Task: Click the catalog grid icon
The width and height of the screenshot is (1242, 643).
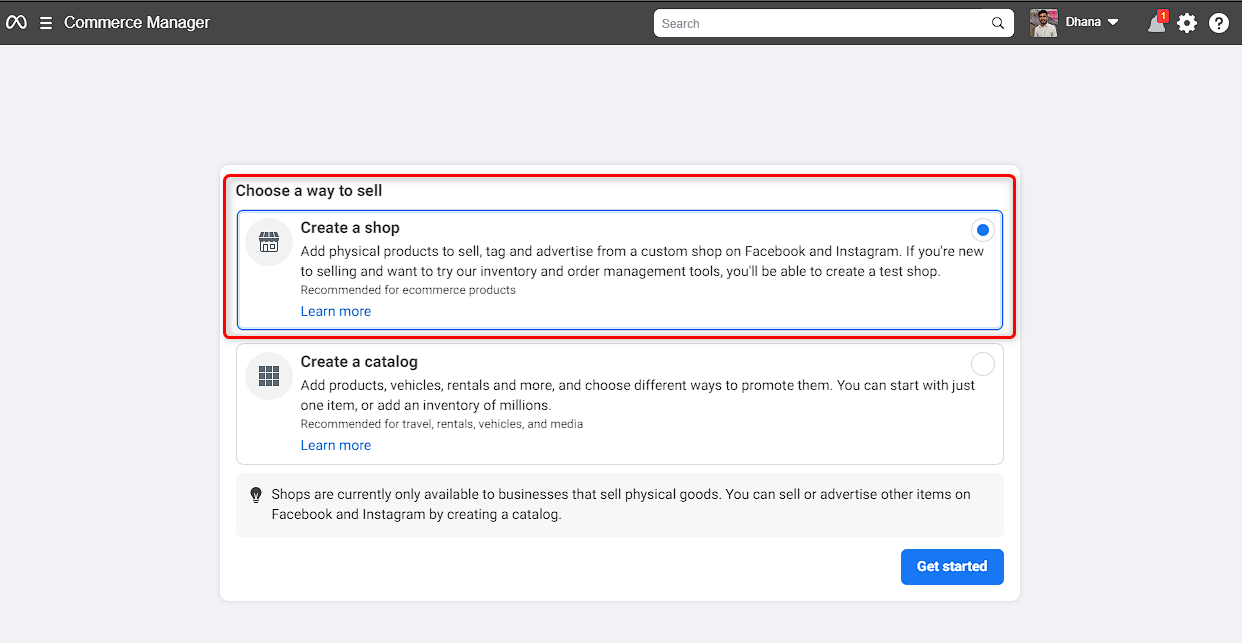Action: 268,376
